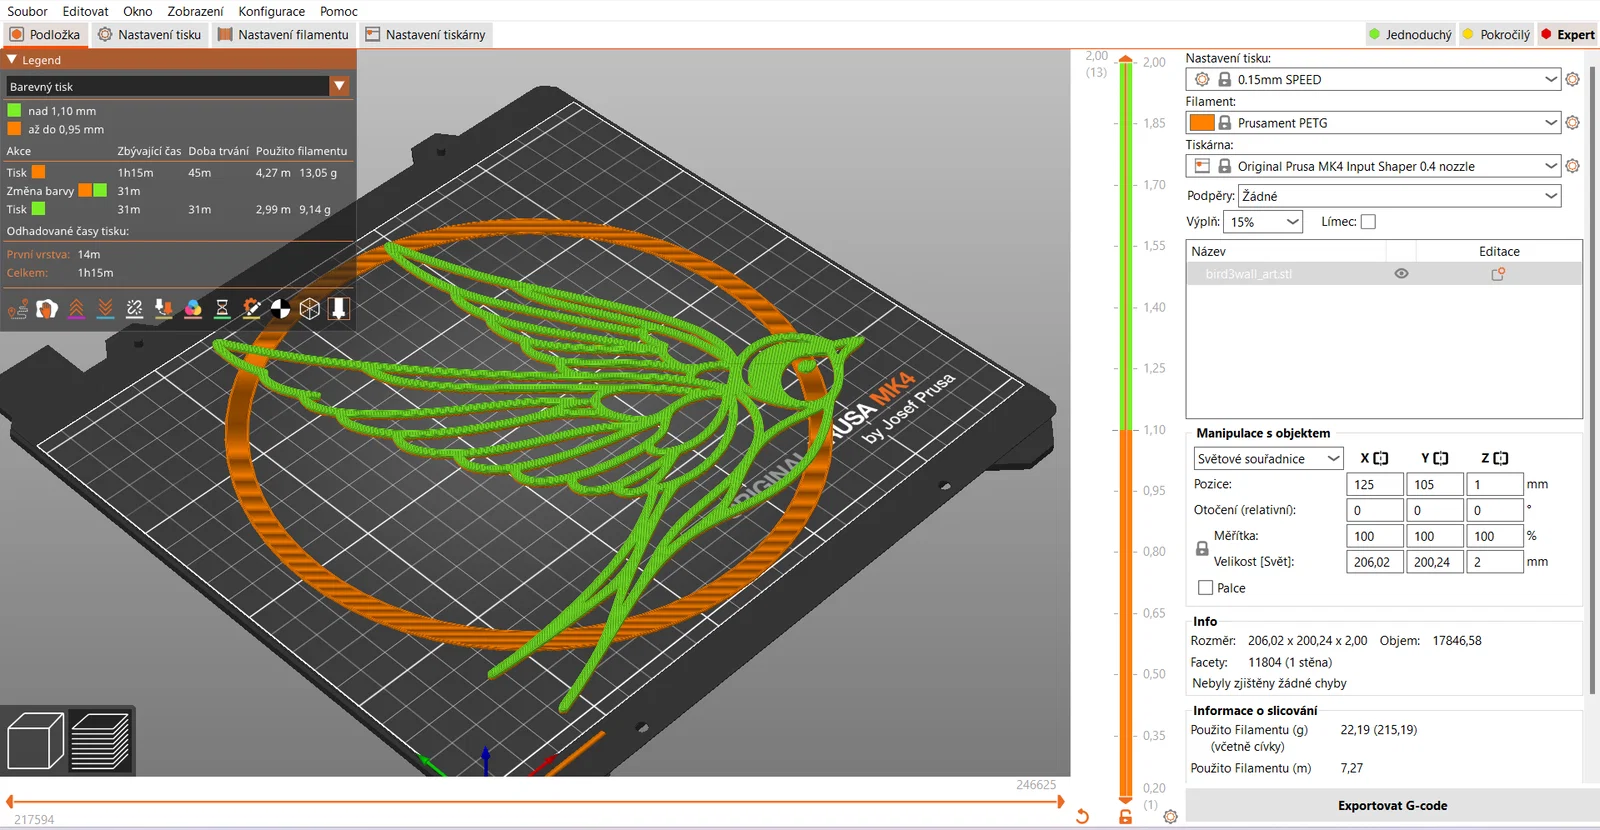Select Expert mode
Screen dimensions: 1600x830
click(x=1567, y=34)
